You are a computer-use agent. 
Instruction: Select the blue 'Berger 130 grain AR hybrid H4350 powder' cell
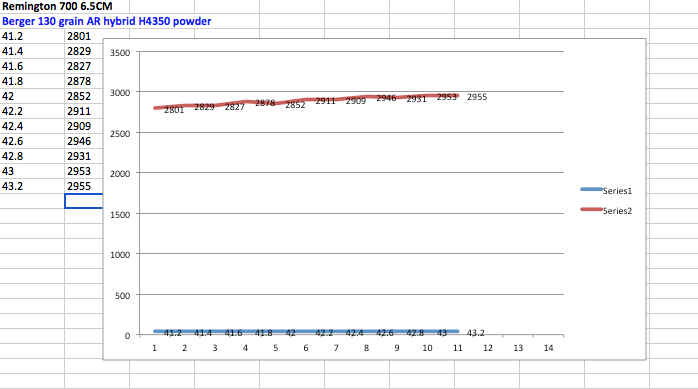106,21
